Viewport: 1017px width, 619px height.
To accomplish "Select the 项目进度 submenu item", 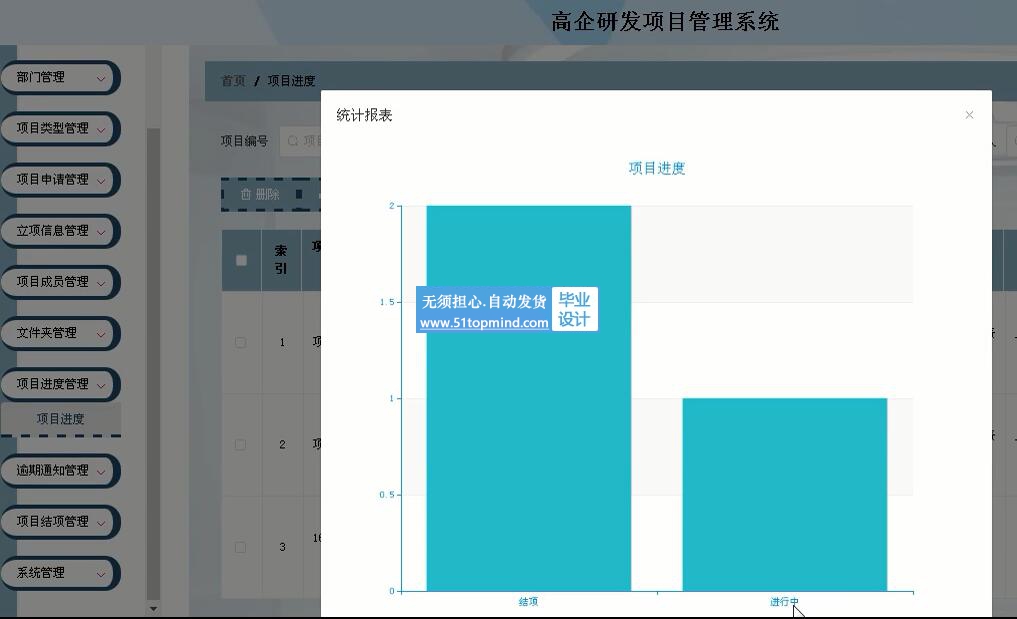I will [x=60, y=419].
